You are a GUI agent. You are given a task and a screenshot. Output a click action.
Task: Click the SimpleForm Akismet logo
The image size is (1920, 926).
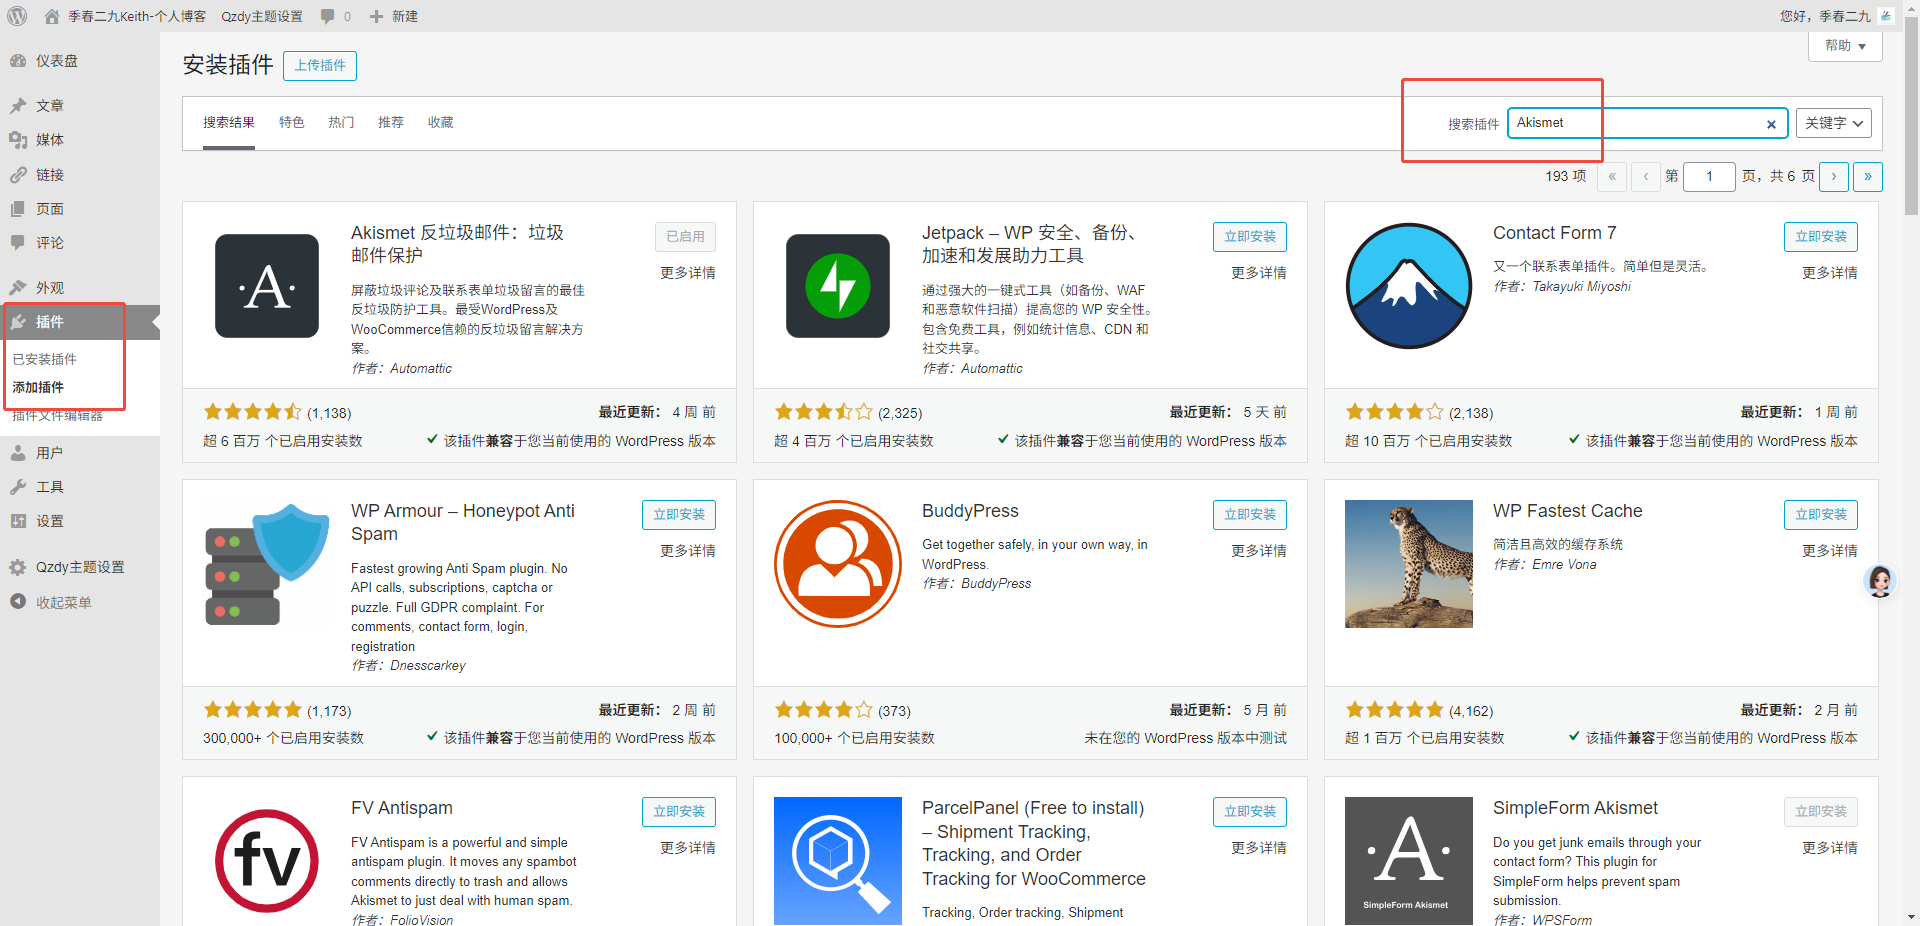point(1409,861)
